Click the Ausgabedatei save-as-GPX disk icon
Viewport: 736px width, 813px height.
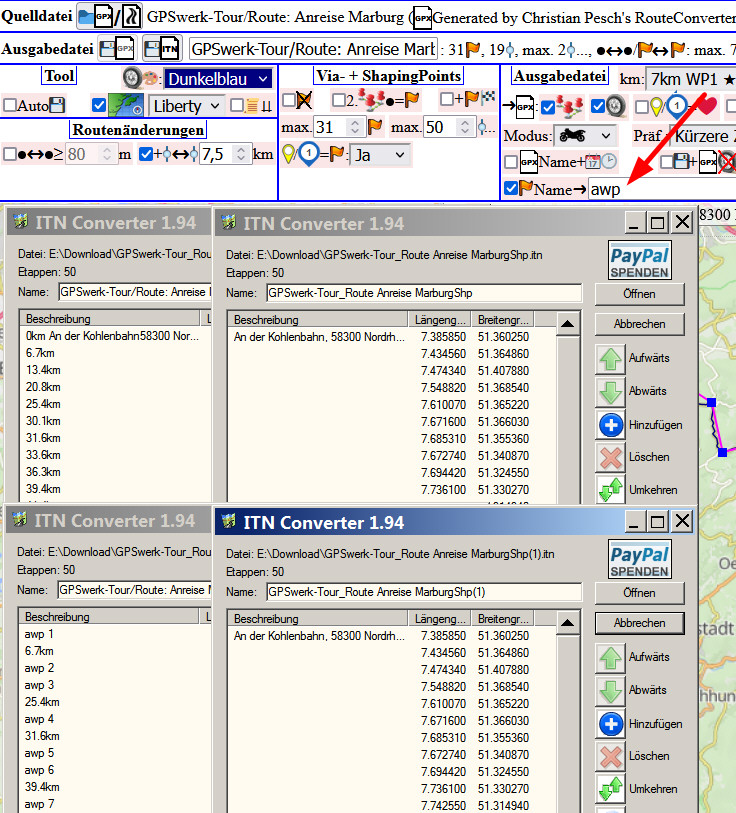[117, 48]
